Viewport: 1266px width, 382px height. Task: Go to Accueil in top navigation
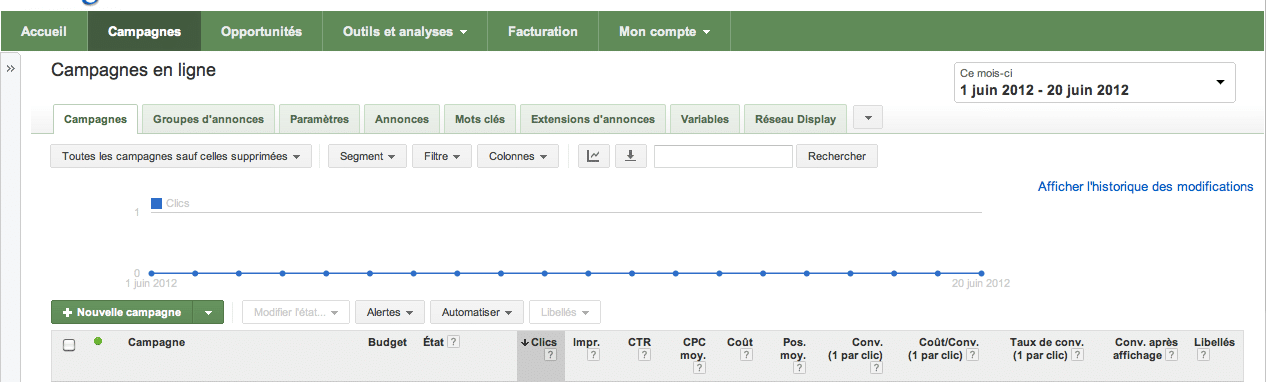tap(44, 32)
